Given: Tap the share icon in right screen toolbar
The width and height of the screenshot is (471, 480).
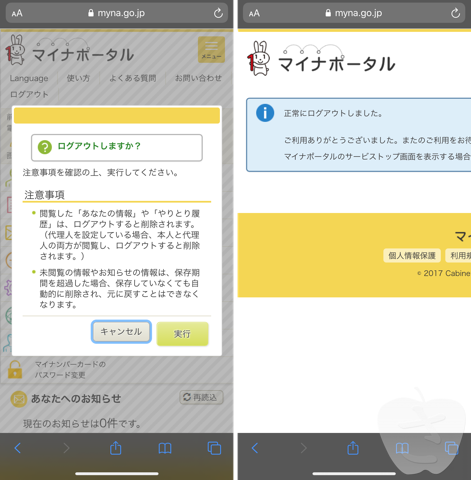Looking at the screenshot, I should click(353, 448).
